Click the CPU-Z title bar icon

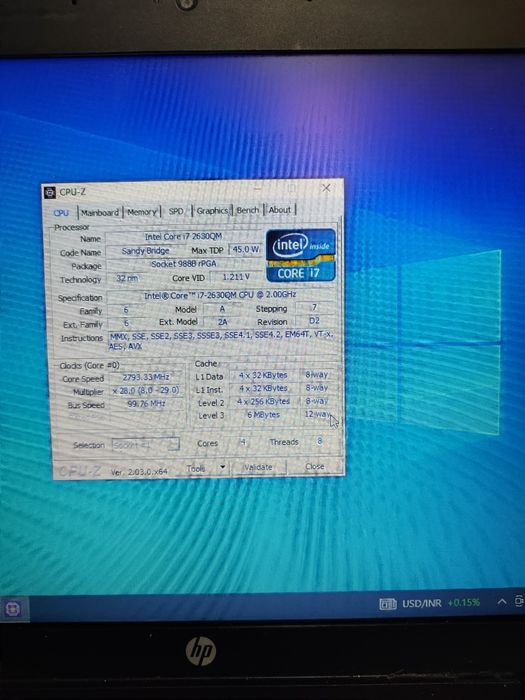pos(50,193)
